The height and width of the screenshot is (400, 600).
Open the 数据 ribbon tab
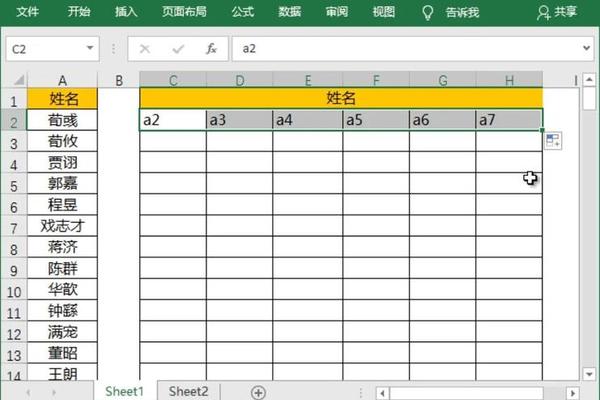289,12
